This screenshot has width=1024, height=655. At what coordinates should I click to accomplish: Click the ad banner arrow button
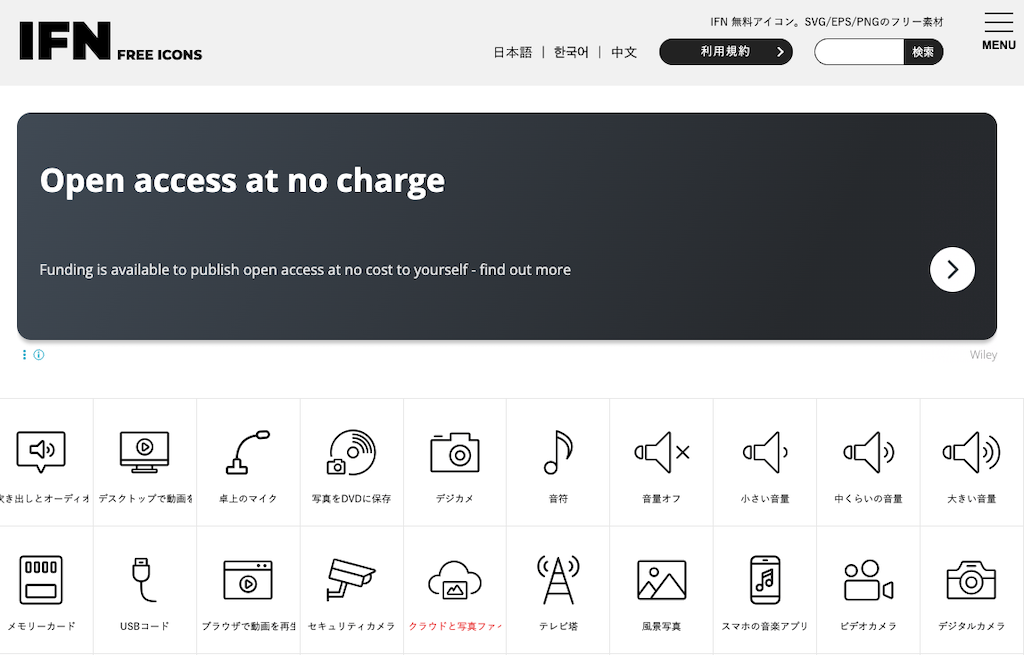point(952,269)
